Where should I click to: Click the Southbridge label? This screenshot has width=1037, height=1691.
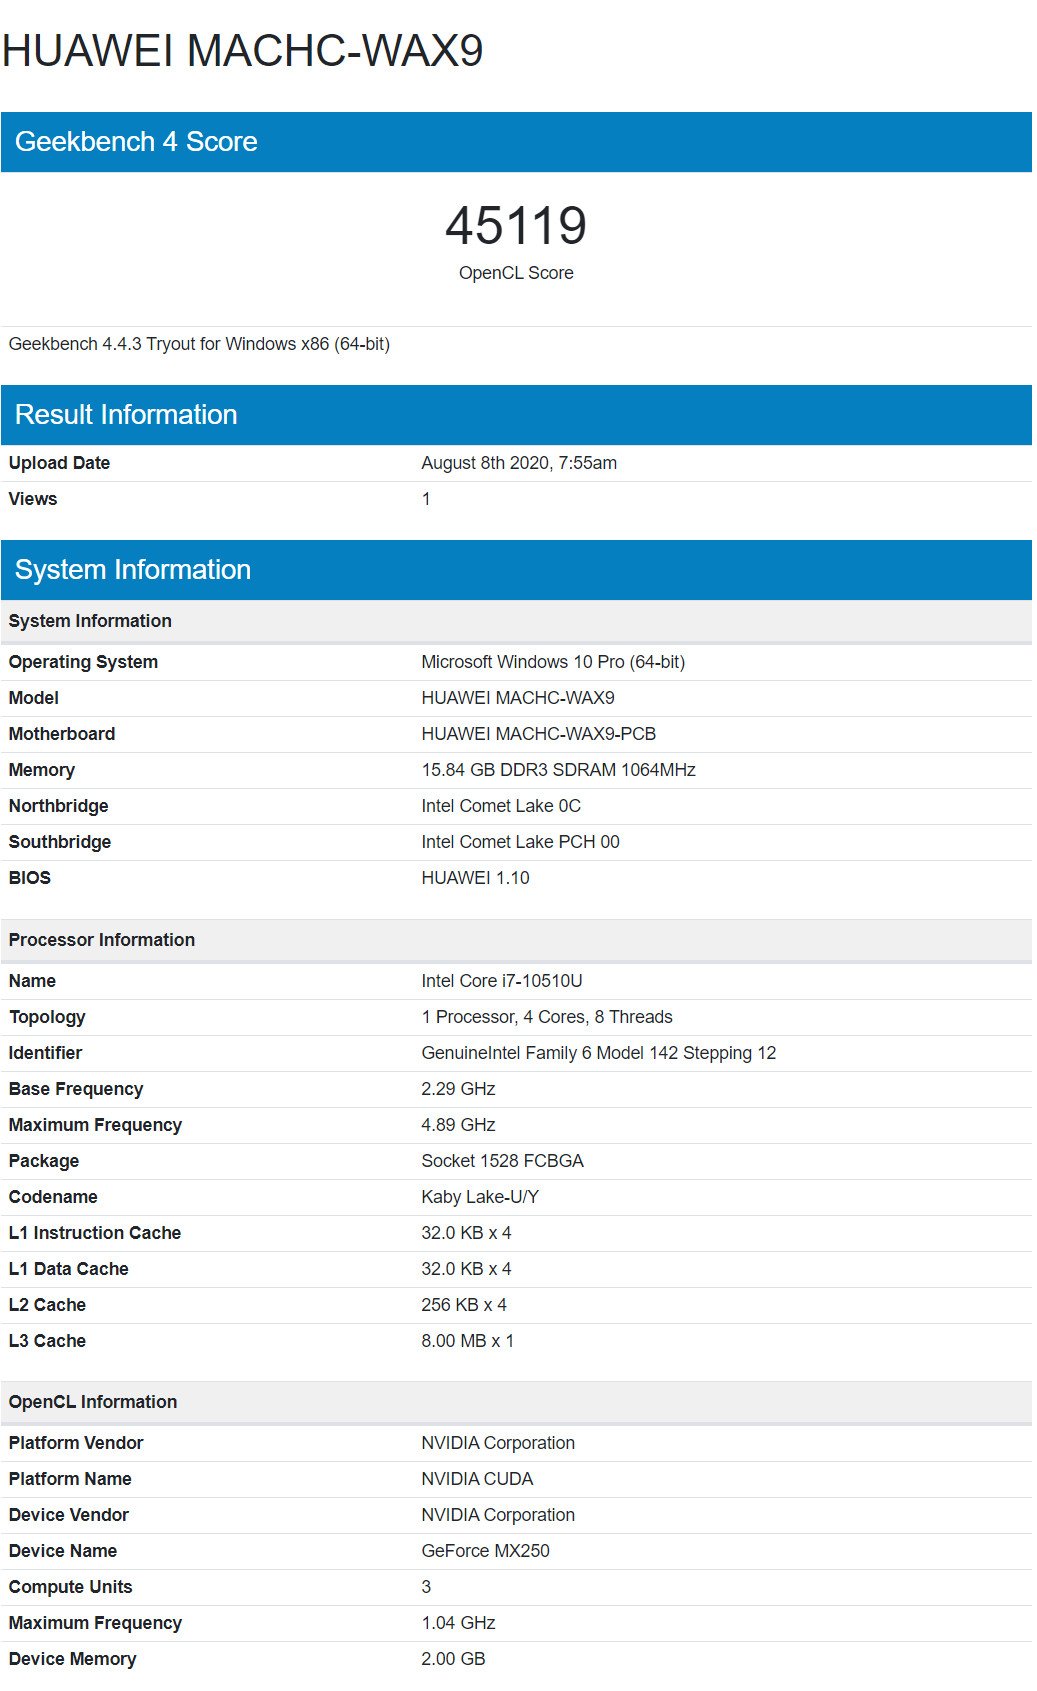coord(60,842)
